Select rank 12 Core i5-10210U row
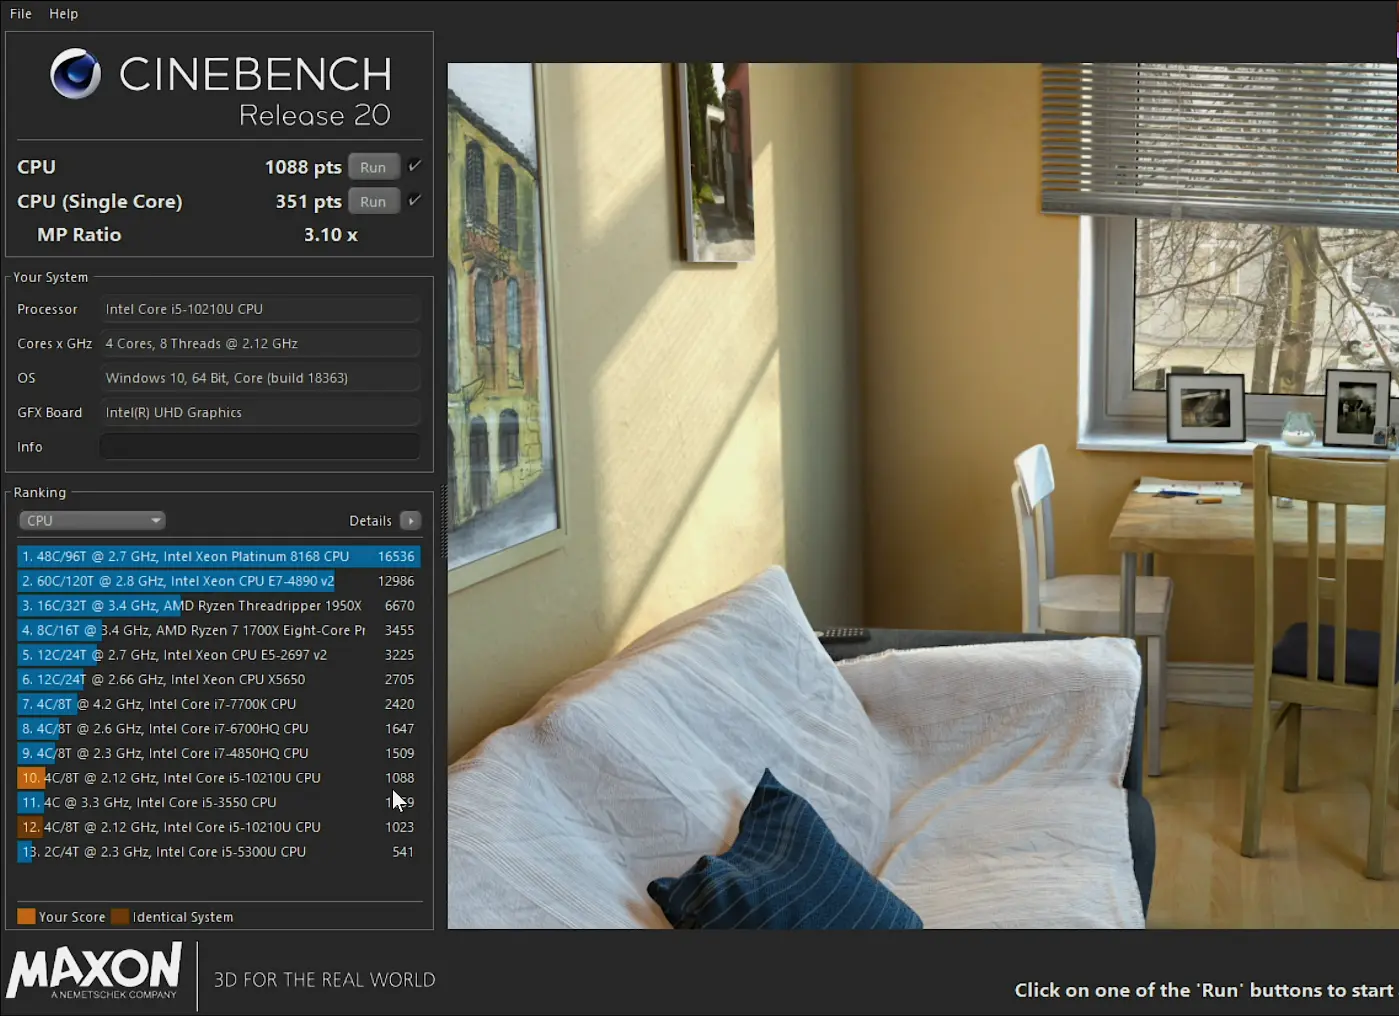Image resolution: width=1399 pixels, height=1017 pixels. point(218,827)
